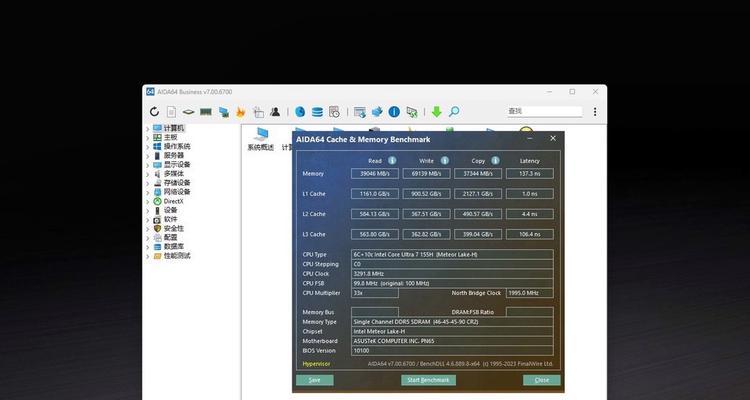This screenshot has height=400, width=750.
Task: Click the CPU Multiplier value 33x
Action: click(375, 293)
